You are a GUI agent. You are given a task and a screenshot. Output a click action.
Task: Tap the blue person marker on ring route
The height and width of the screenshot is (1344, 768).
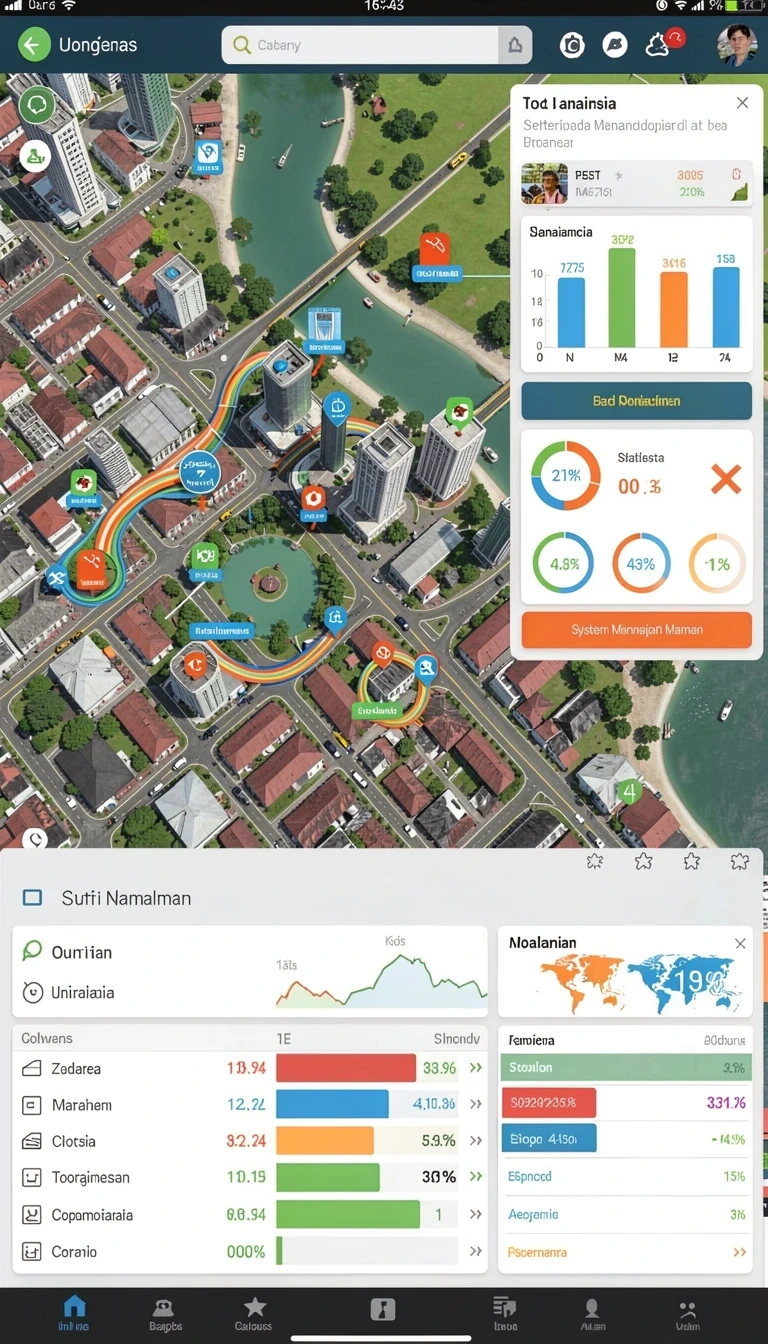coord(426,667)
